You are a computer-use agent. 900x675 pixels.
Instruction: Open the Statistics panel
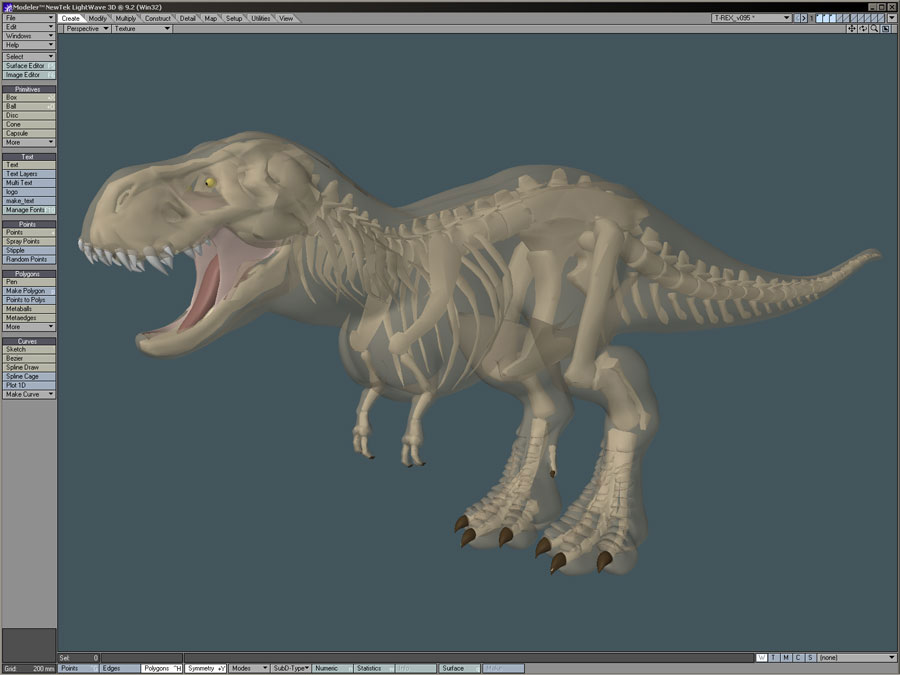373,668
